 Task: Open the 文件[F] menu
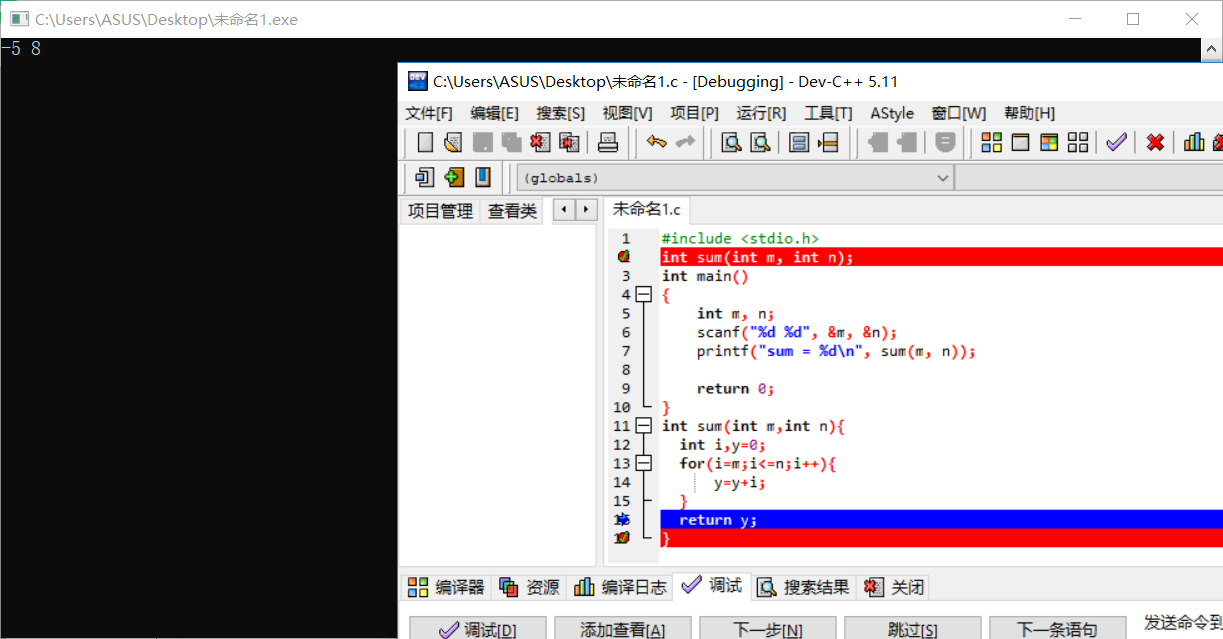tap(429, 113)
